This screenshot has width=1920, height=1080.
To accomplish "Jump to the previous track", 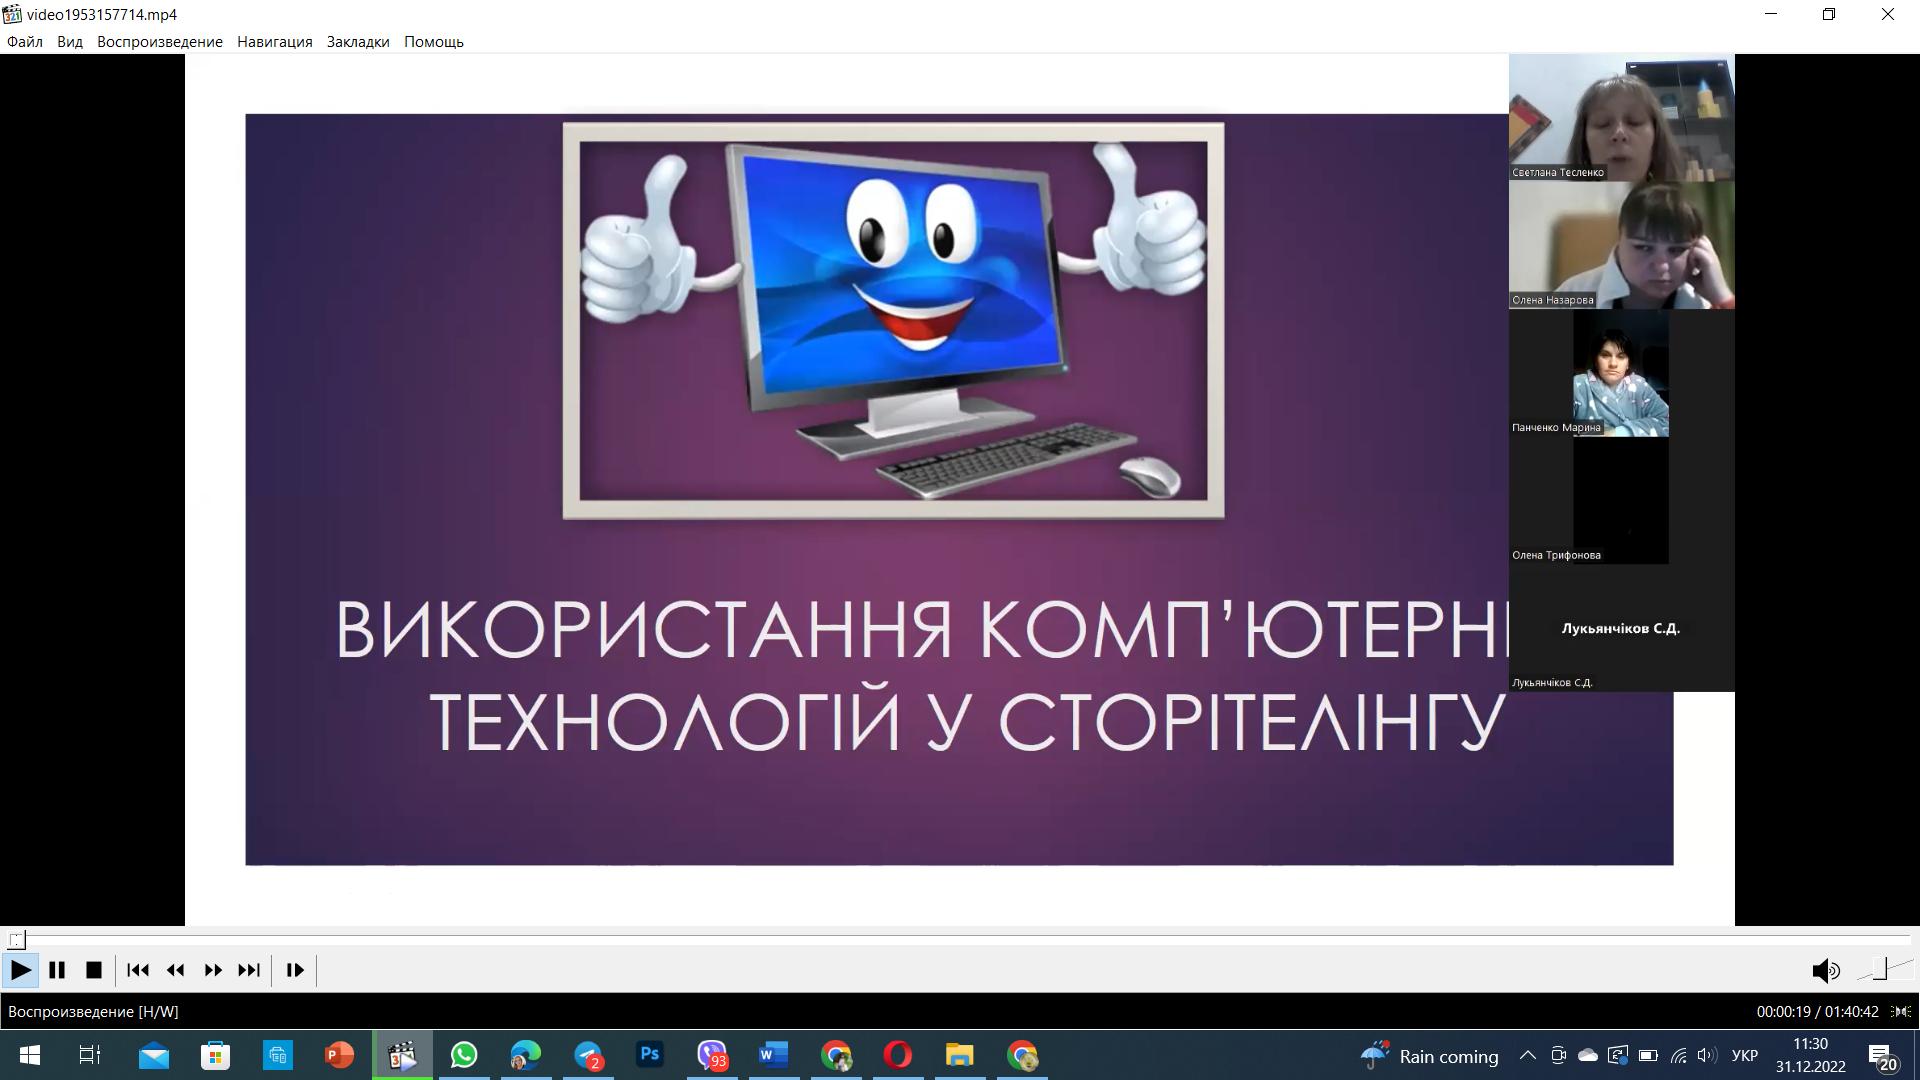I will [x=138, y=970].
